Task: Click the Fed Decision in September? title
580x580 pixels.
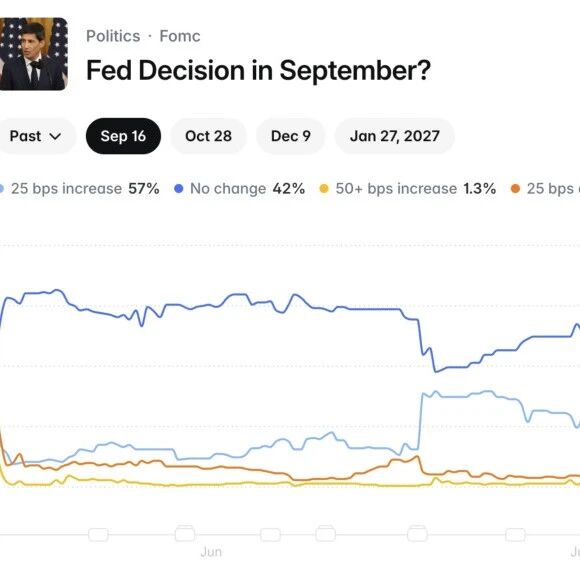Action: pos(258,70)
